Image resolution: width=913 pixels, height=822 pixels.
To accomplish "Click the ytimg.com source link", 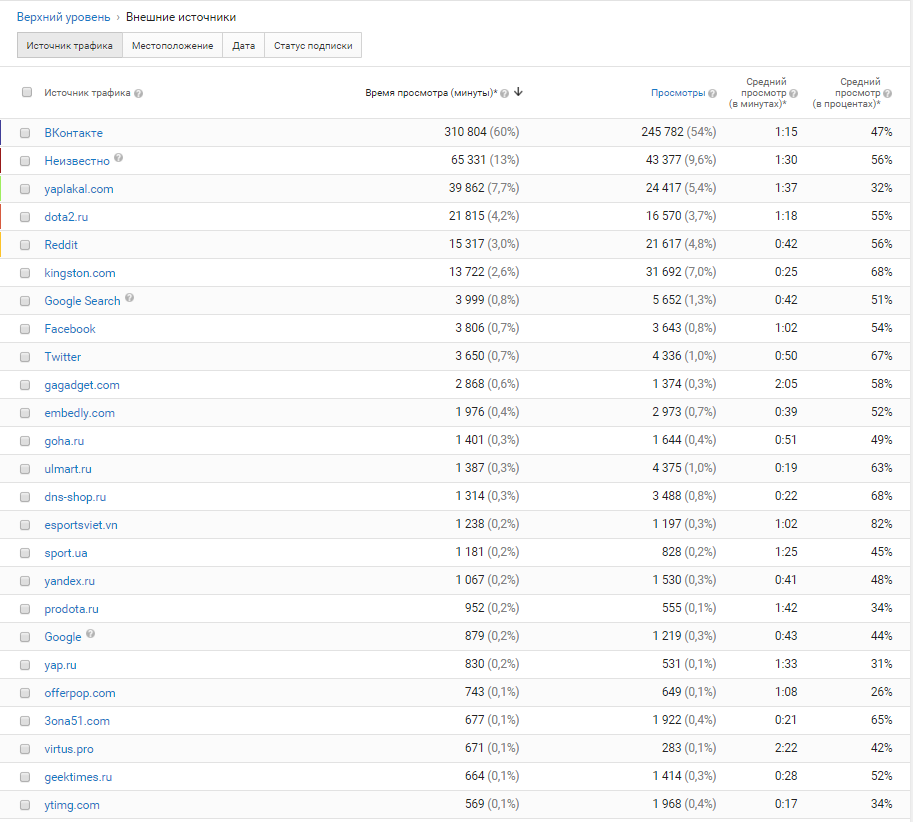I will pyautogui.click(x=72, y=805).
